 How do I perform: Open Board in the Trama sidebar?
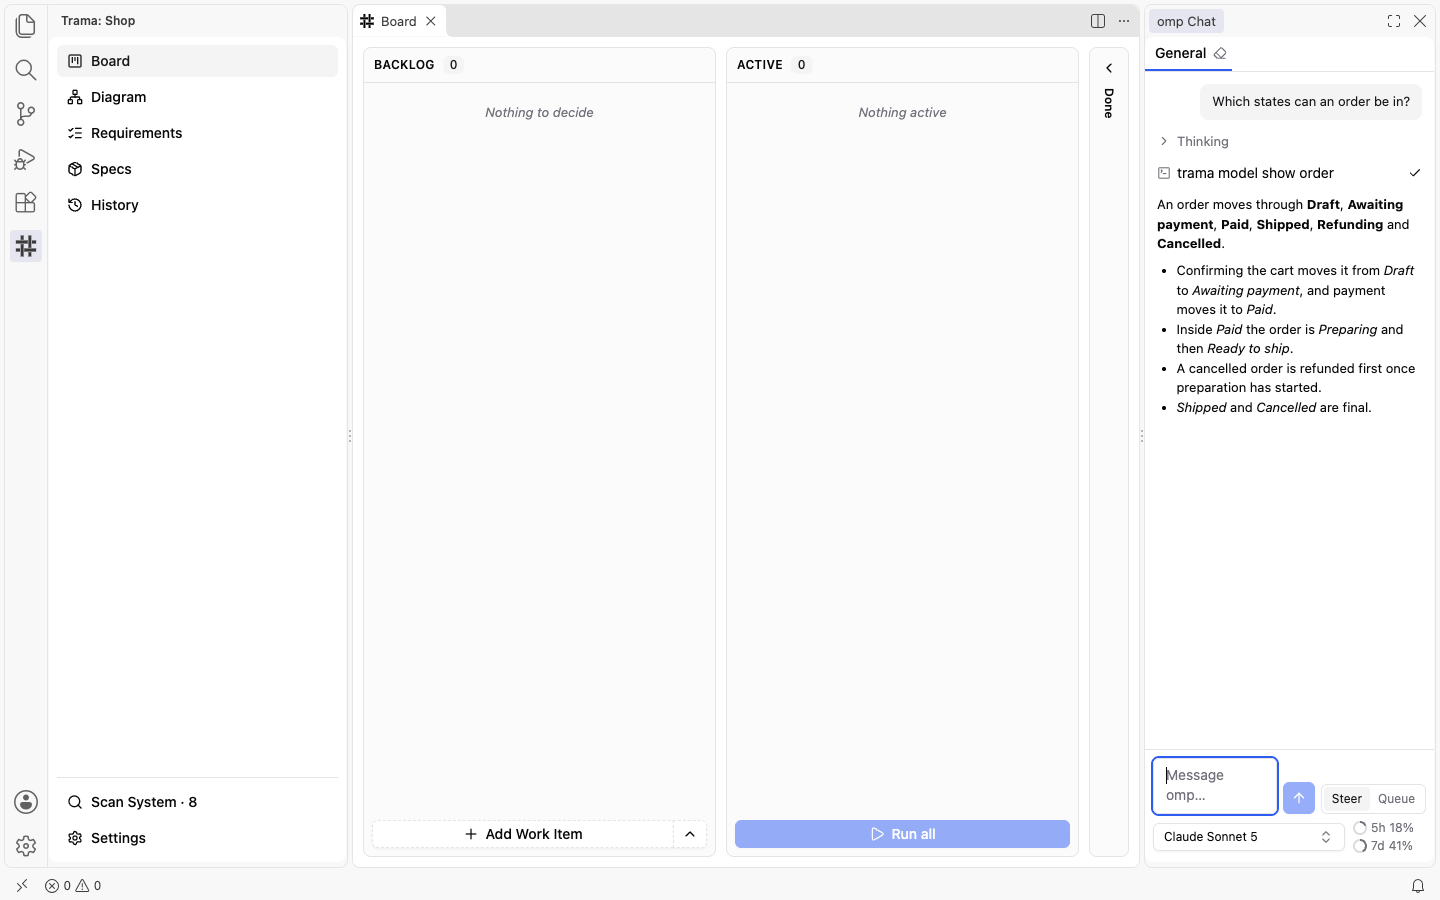(x=197, y=61)
